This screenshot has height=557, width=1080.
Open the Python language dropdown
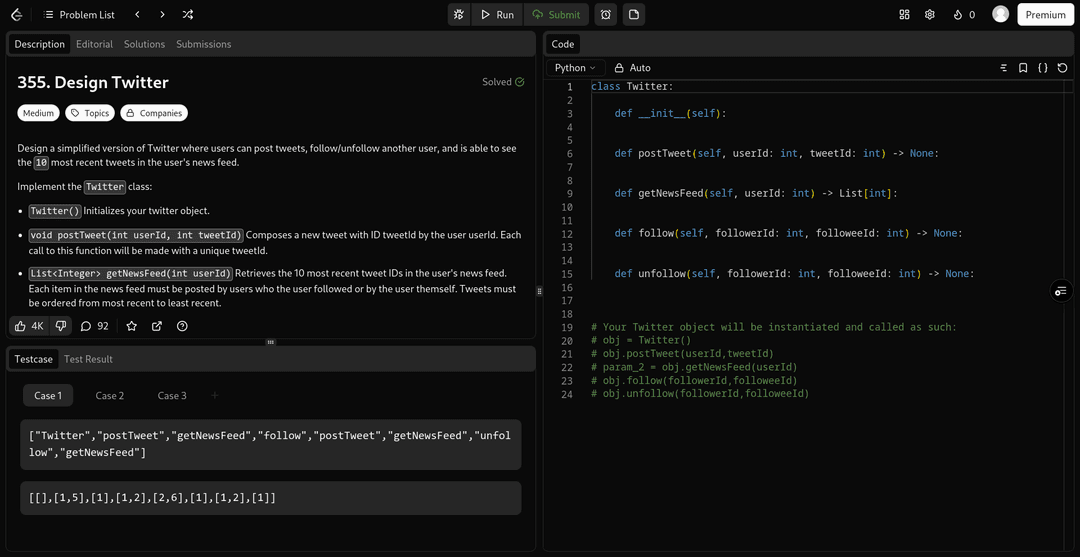click(576, 67)
